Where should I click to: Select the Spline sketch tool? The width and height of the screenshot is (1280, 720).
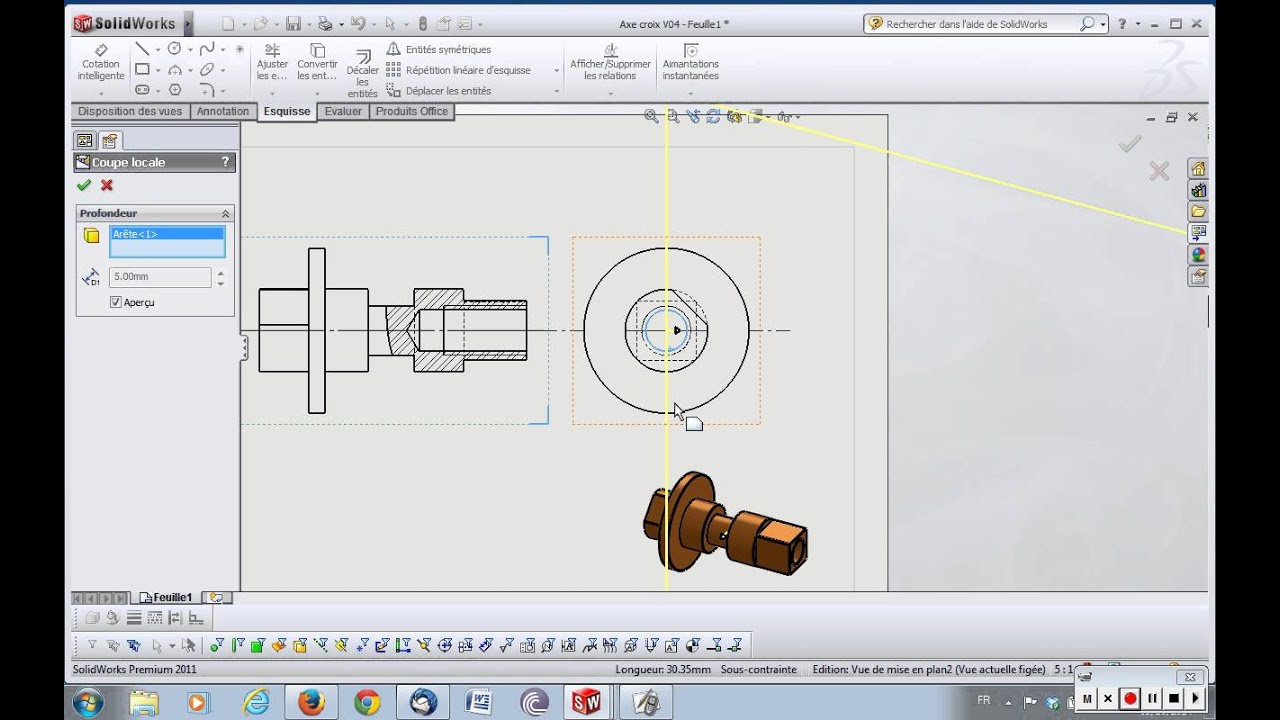(x=206, y=49)
